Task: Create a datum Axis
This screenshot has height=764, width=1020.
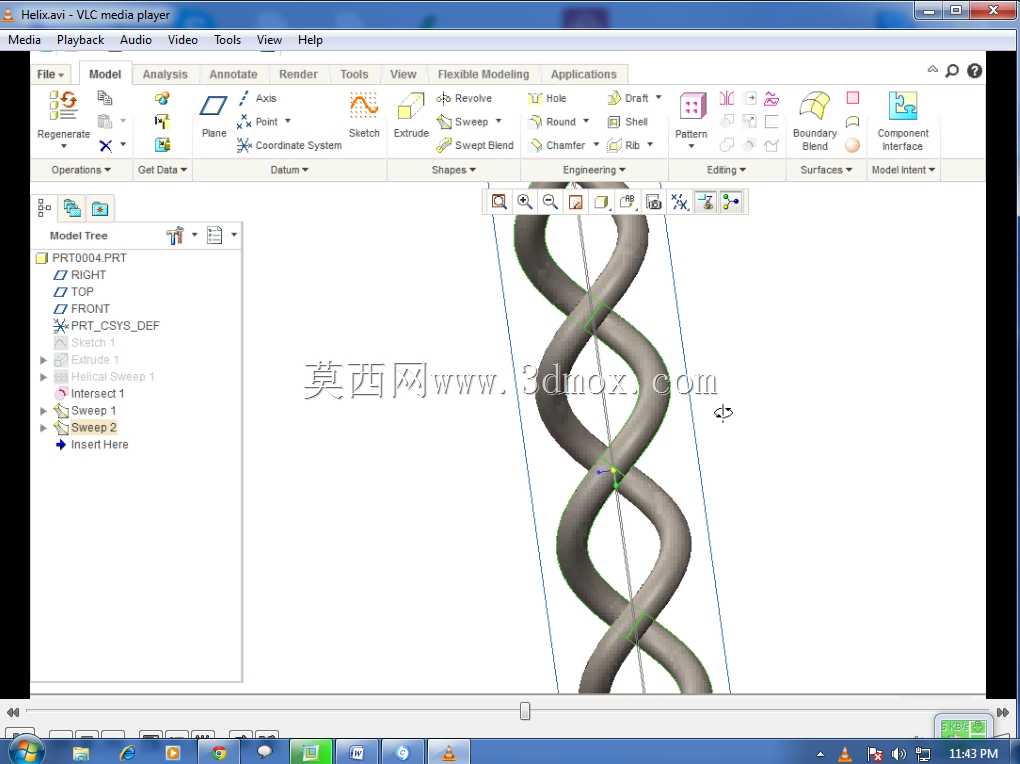Action: click(x=257, y=98)
